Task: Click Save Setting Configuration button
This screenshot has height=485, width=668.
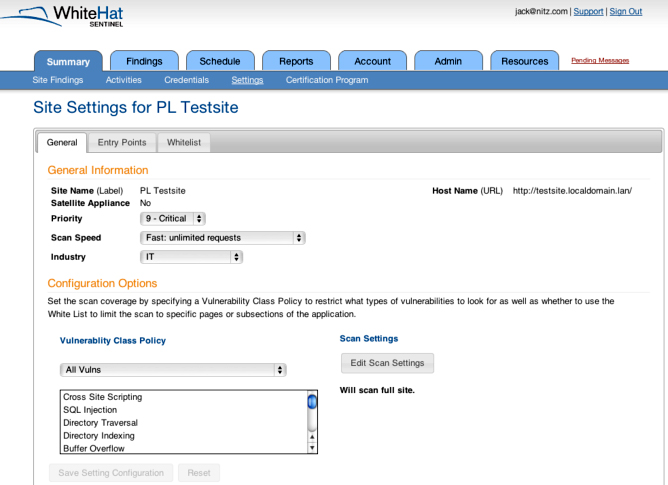Action: [x=111, y=473]
